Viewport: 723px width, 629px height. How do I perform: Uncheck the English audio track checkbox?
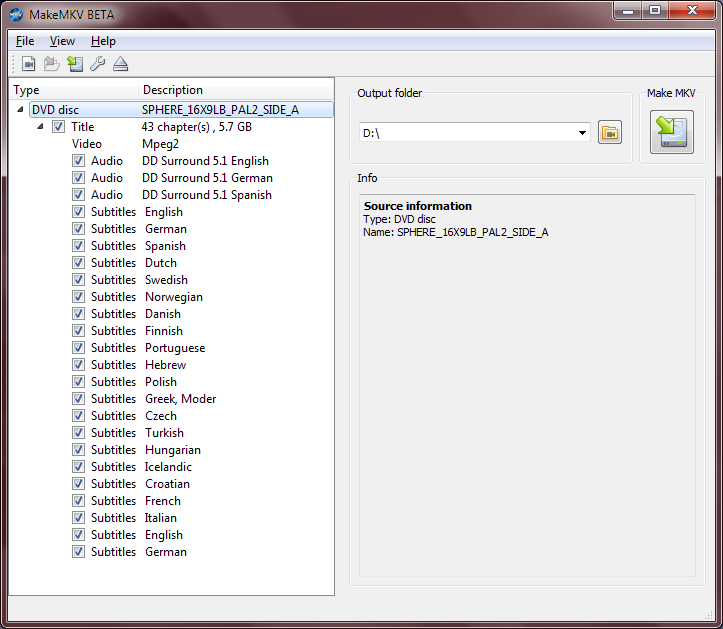(78, 160)
